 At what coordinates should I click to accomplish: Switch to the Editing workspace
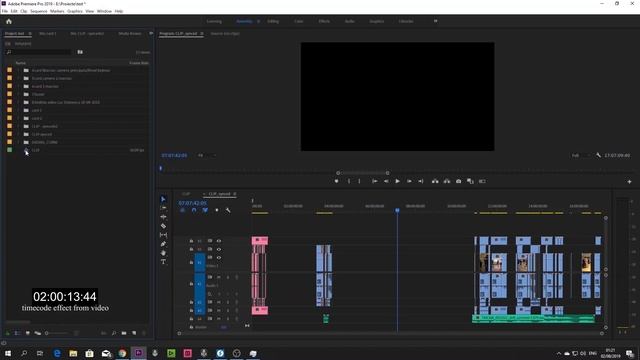[273, 21]
